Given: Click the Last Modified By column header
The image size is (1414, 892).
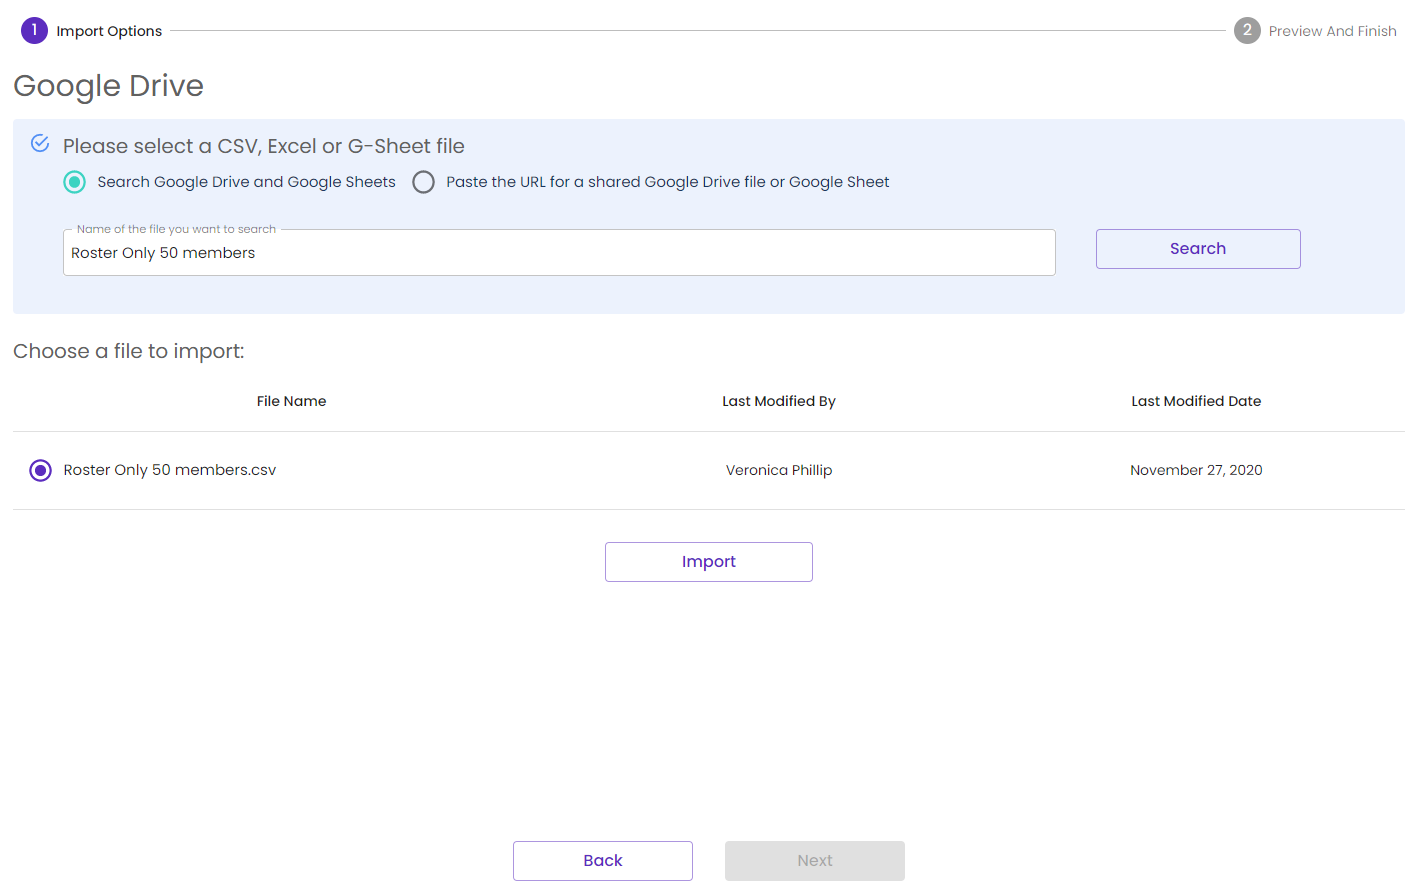Looking at the screenshot, I should coord(778,401).
